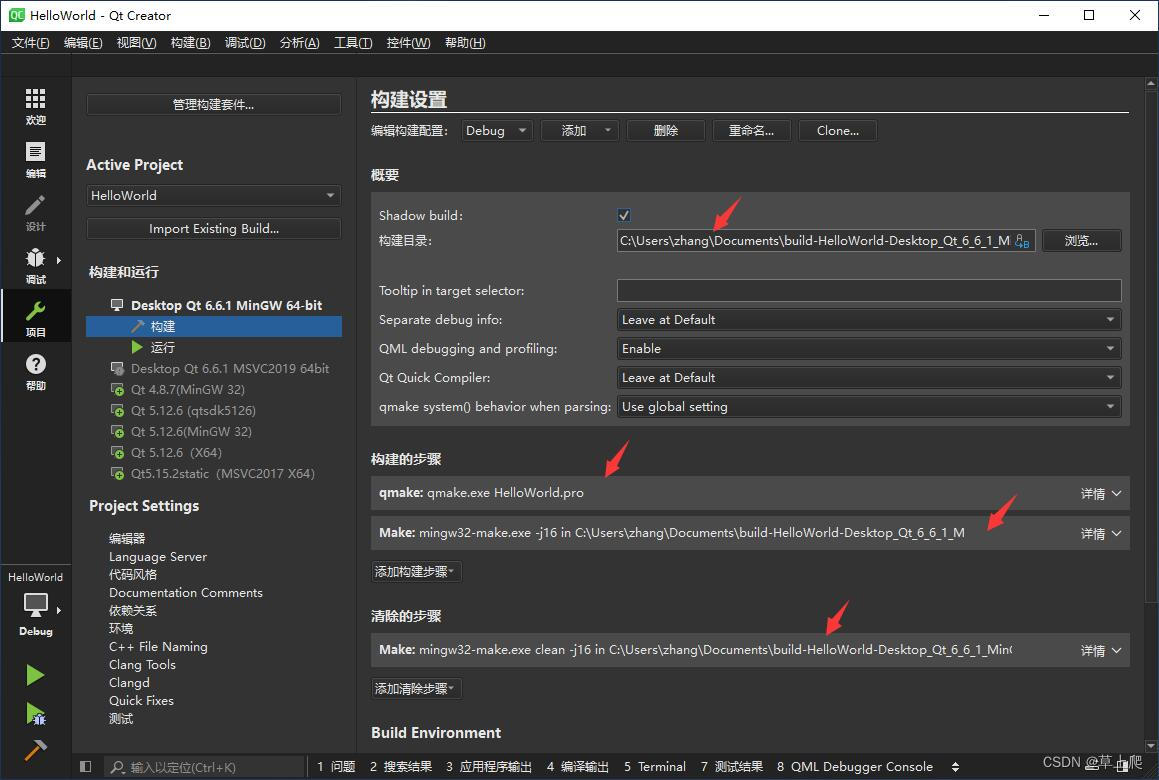Image resolution: width=1159 pixels, height=780 pixels.
Task: Start debugging with the bug play button
Action: point(35,713)
